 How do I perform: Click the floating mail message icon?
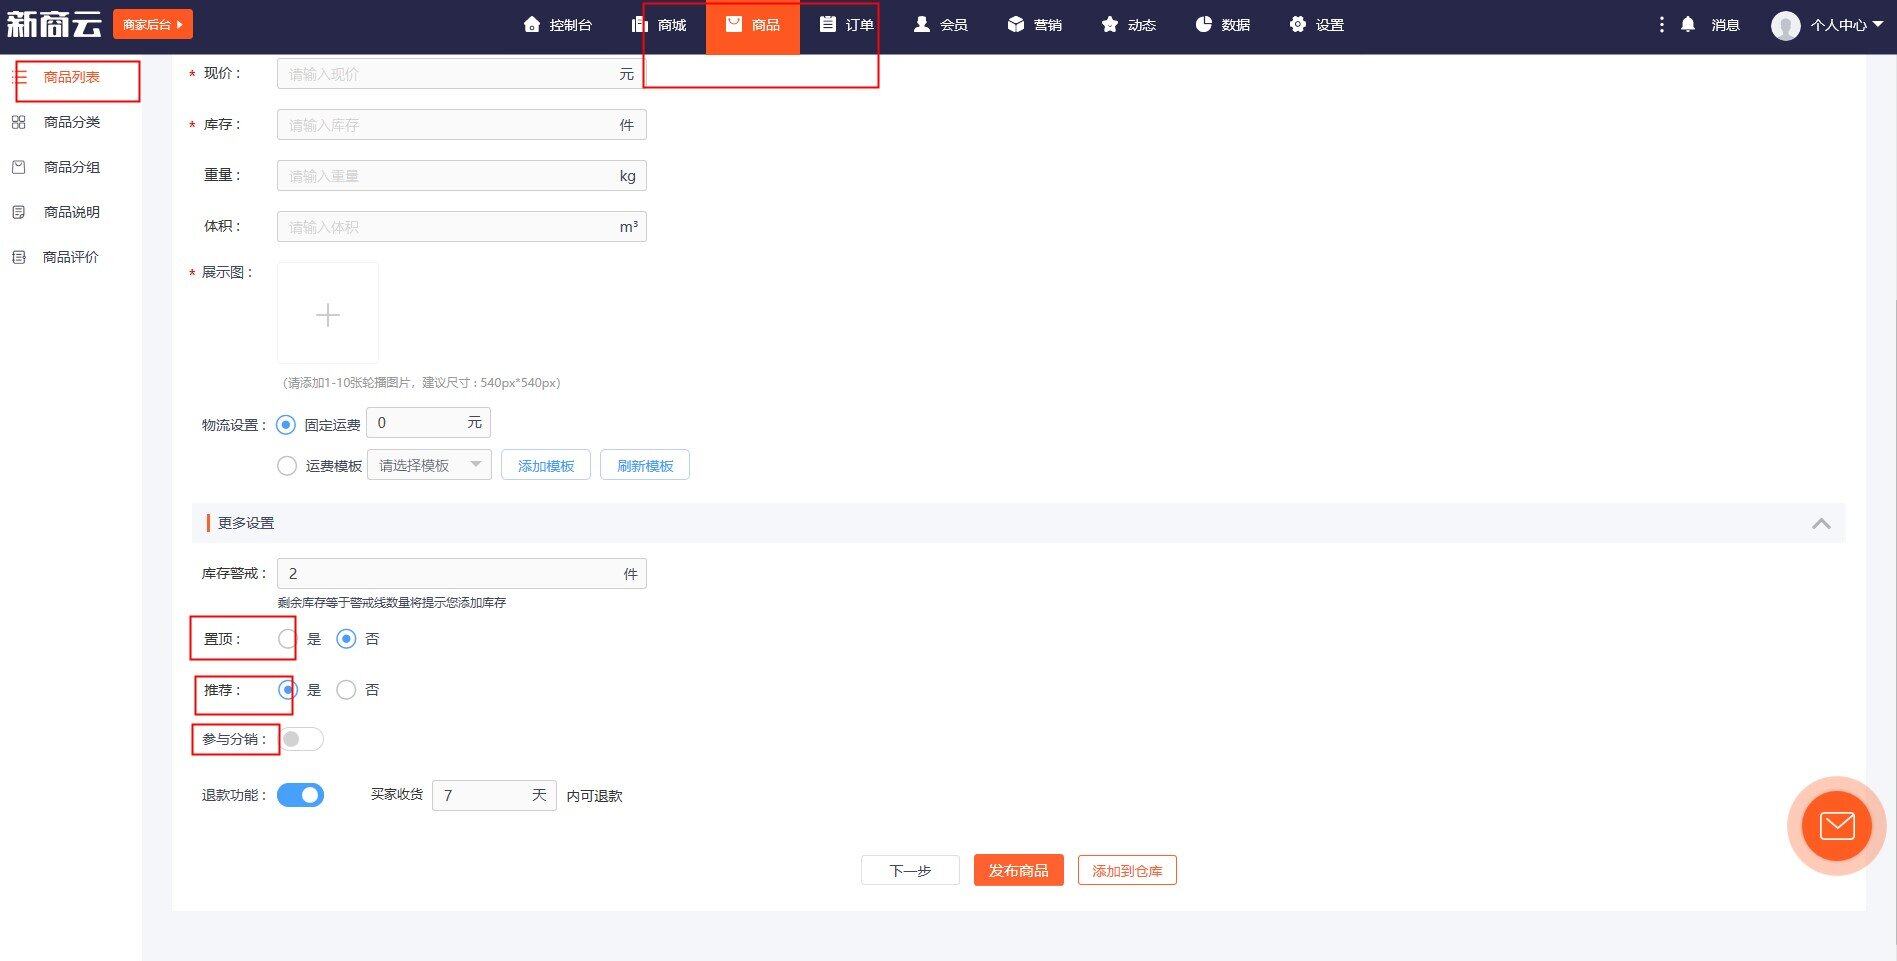(x=1836, y=826)
